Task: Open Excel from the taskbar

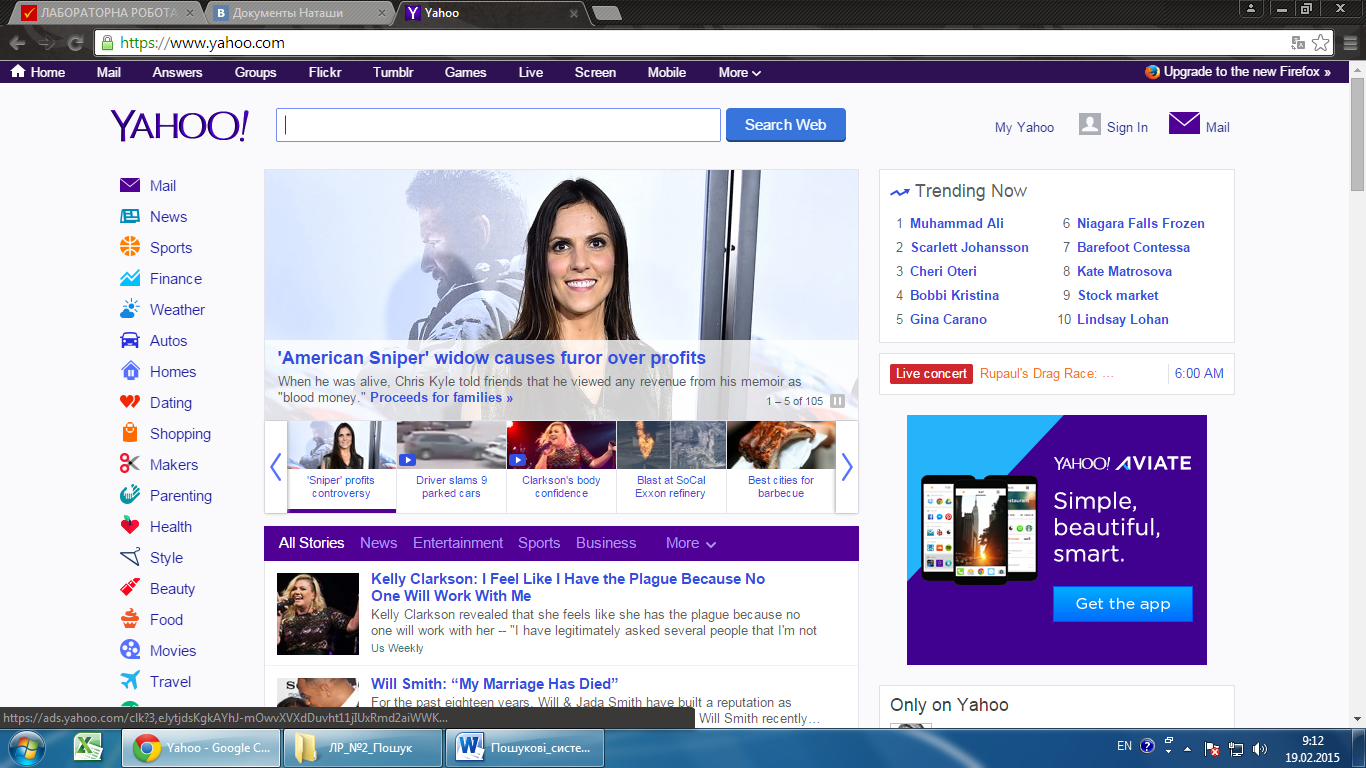Action: click(x=90, y=747)
